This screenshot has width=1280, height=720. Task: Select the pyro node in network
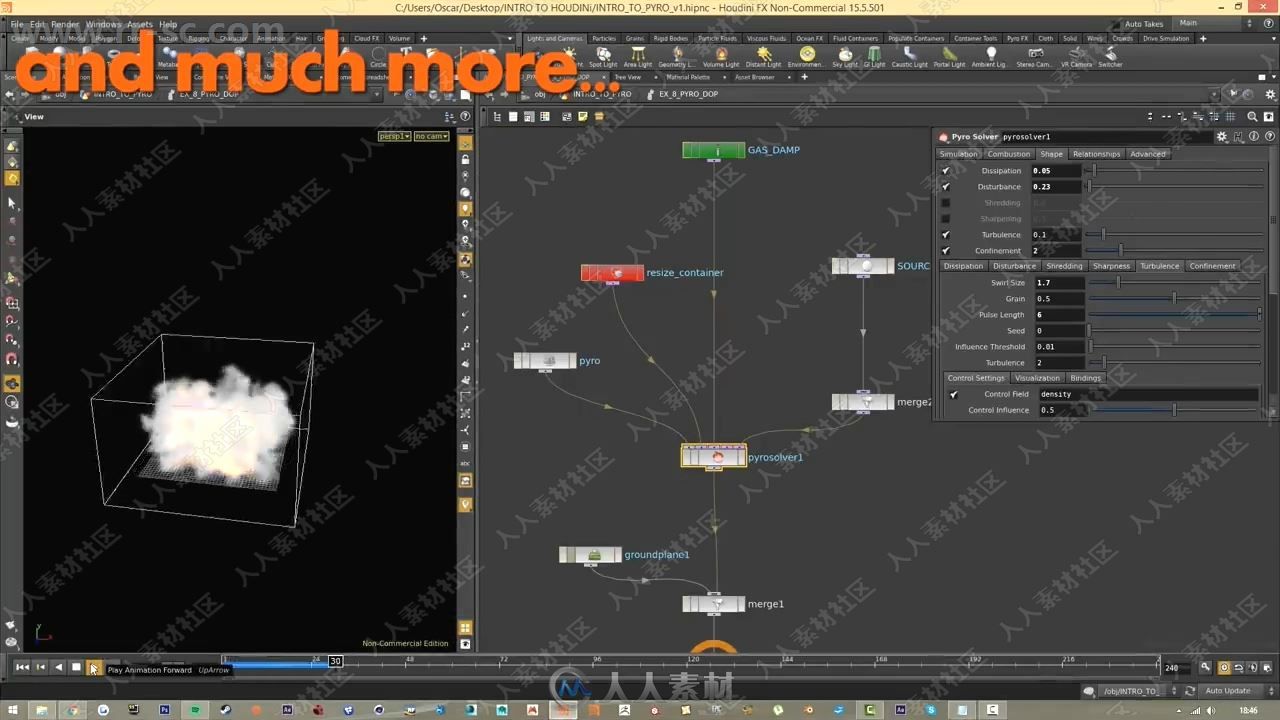[x=545, y=361]
